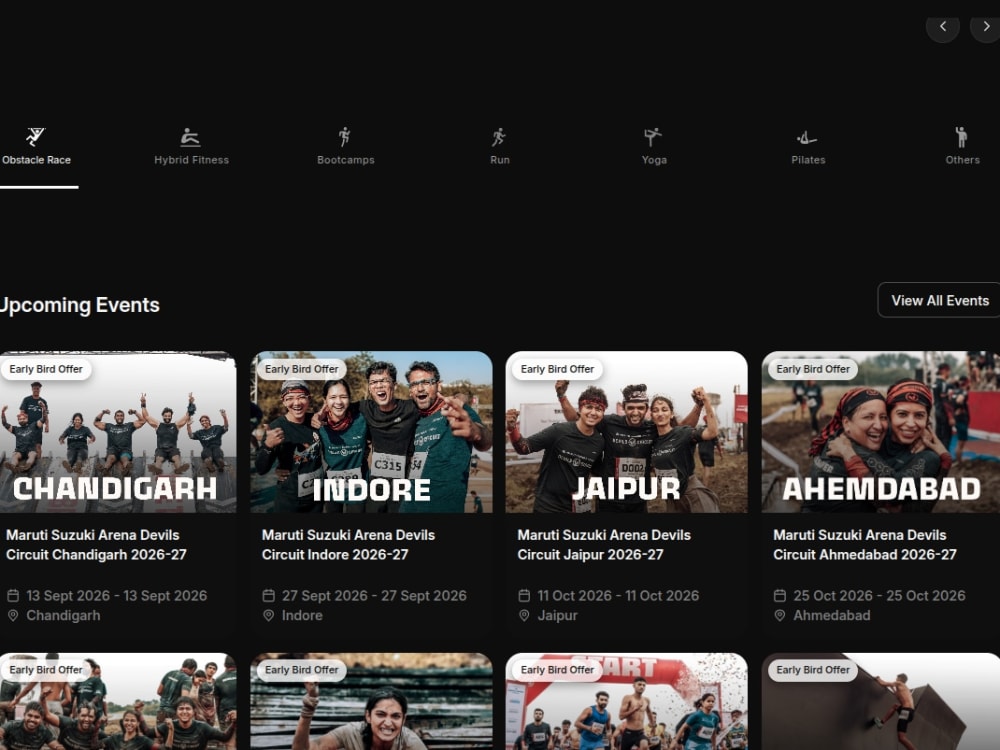Click date text 27 Sept 2026 - 27 Sept 2026
Image resolution: width=1000 pixels, height=750 pixels.
374,596
